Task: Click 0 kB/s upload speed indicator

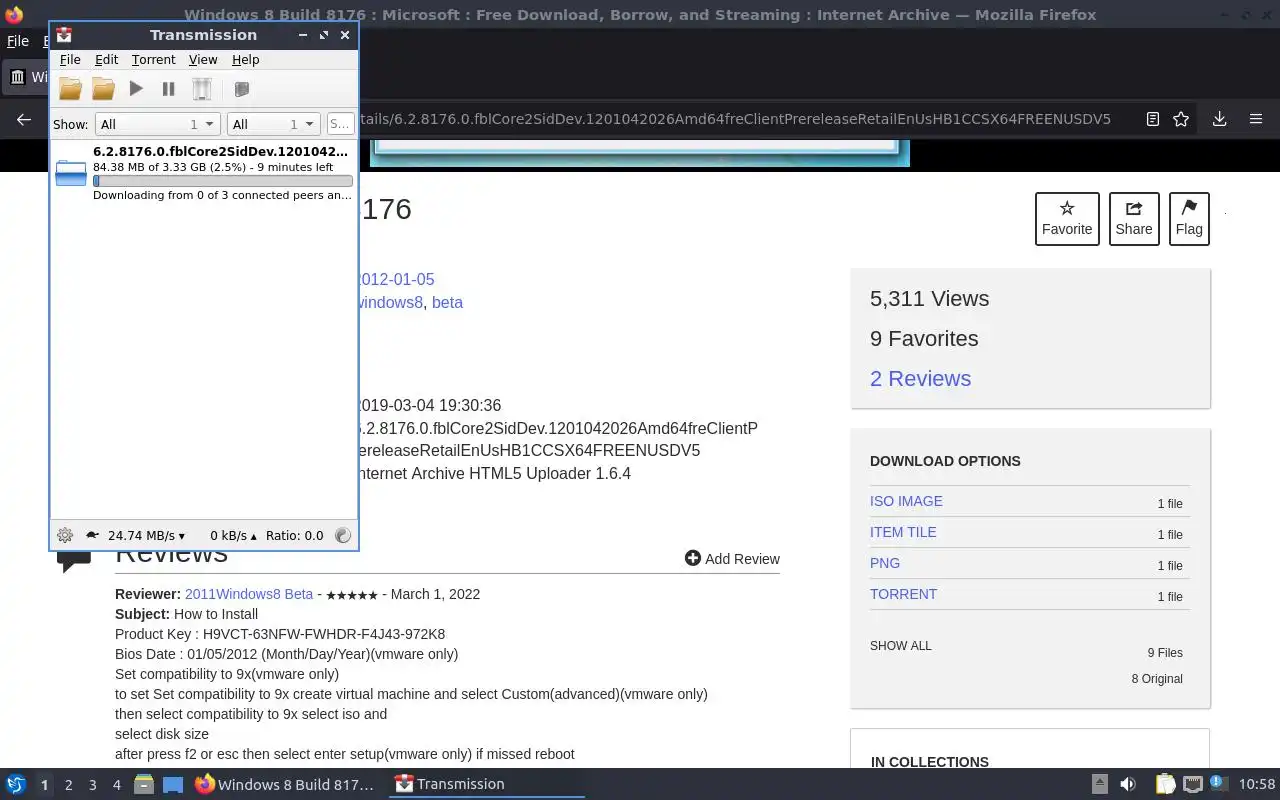Action: pos(233,535)
